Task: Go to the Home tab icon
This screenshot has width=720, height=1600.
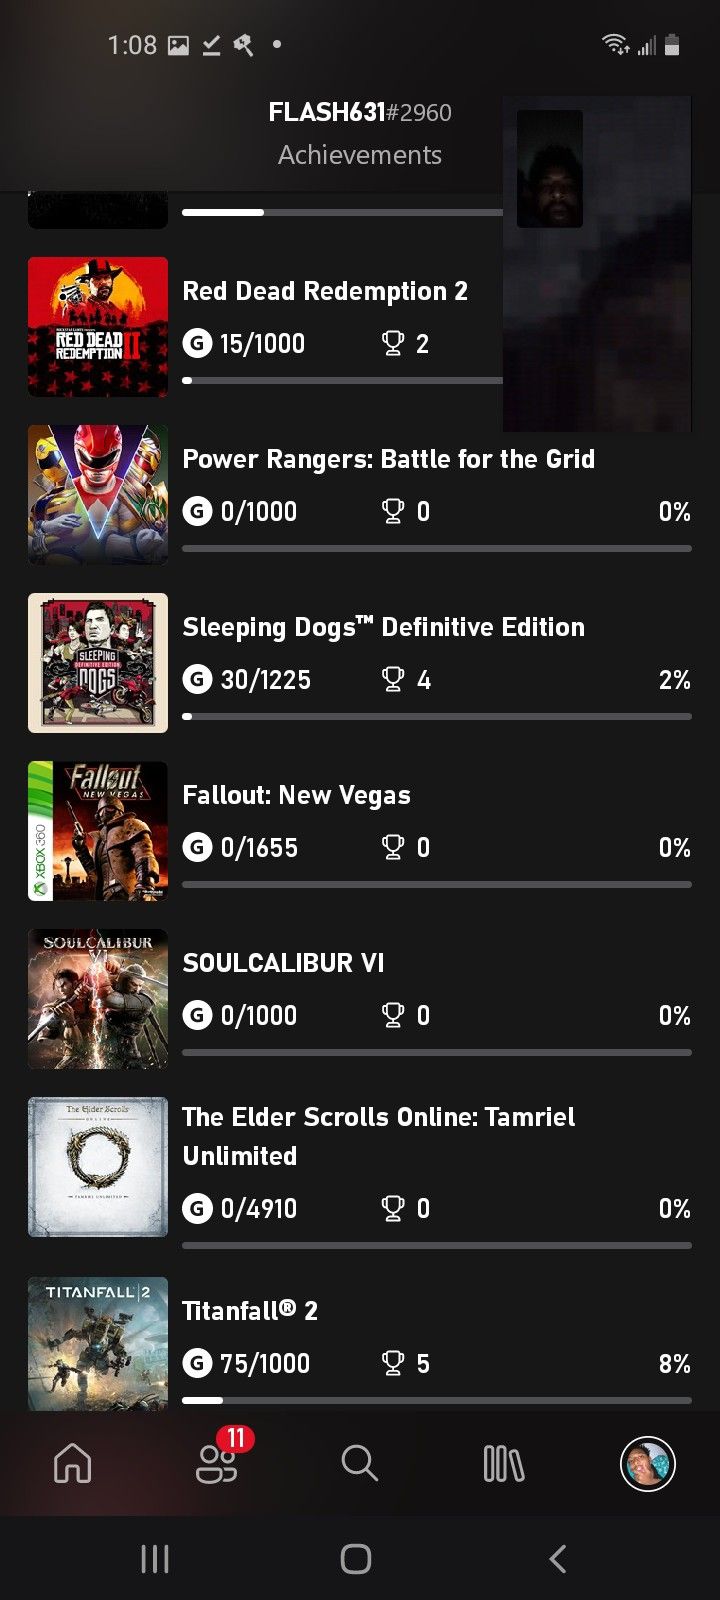Action: 72,1464
